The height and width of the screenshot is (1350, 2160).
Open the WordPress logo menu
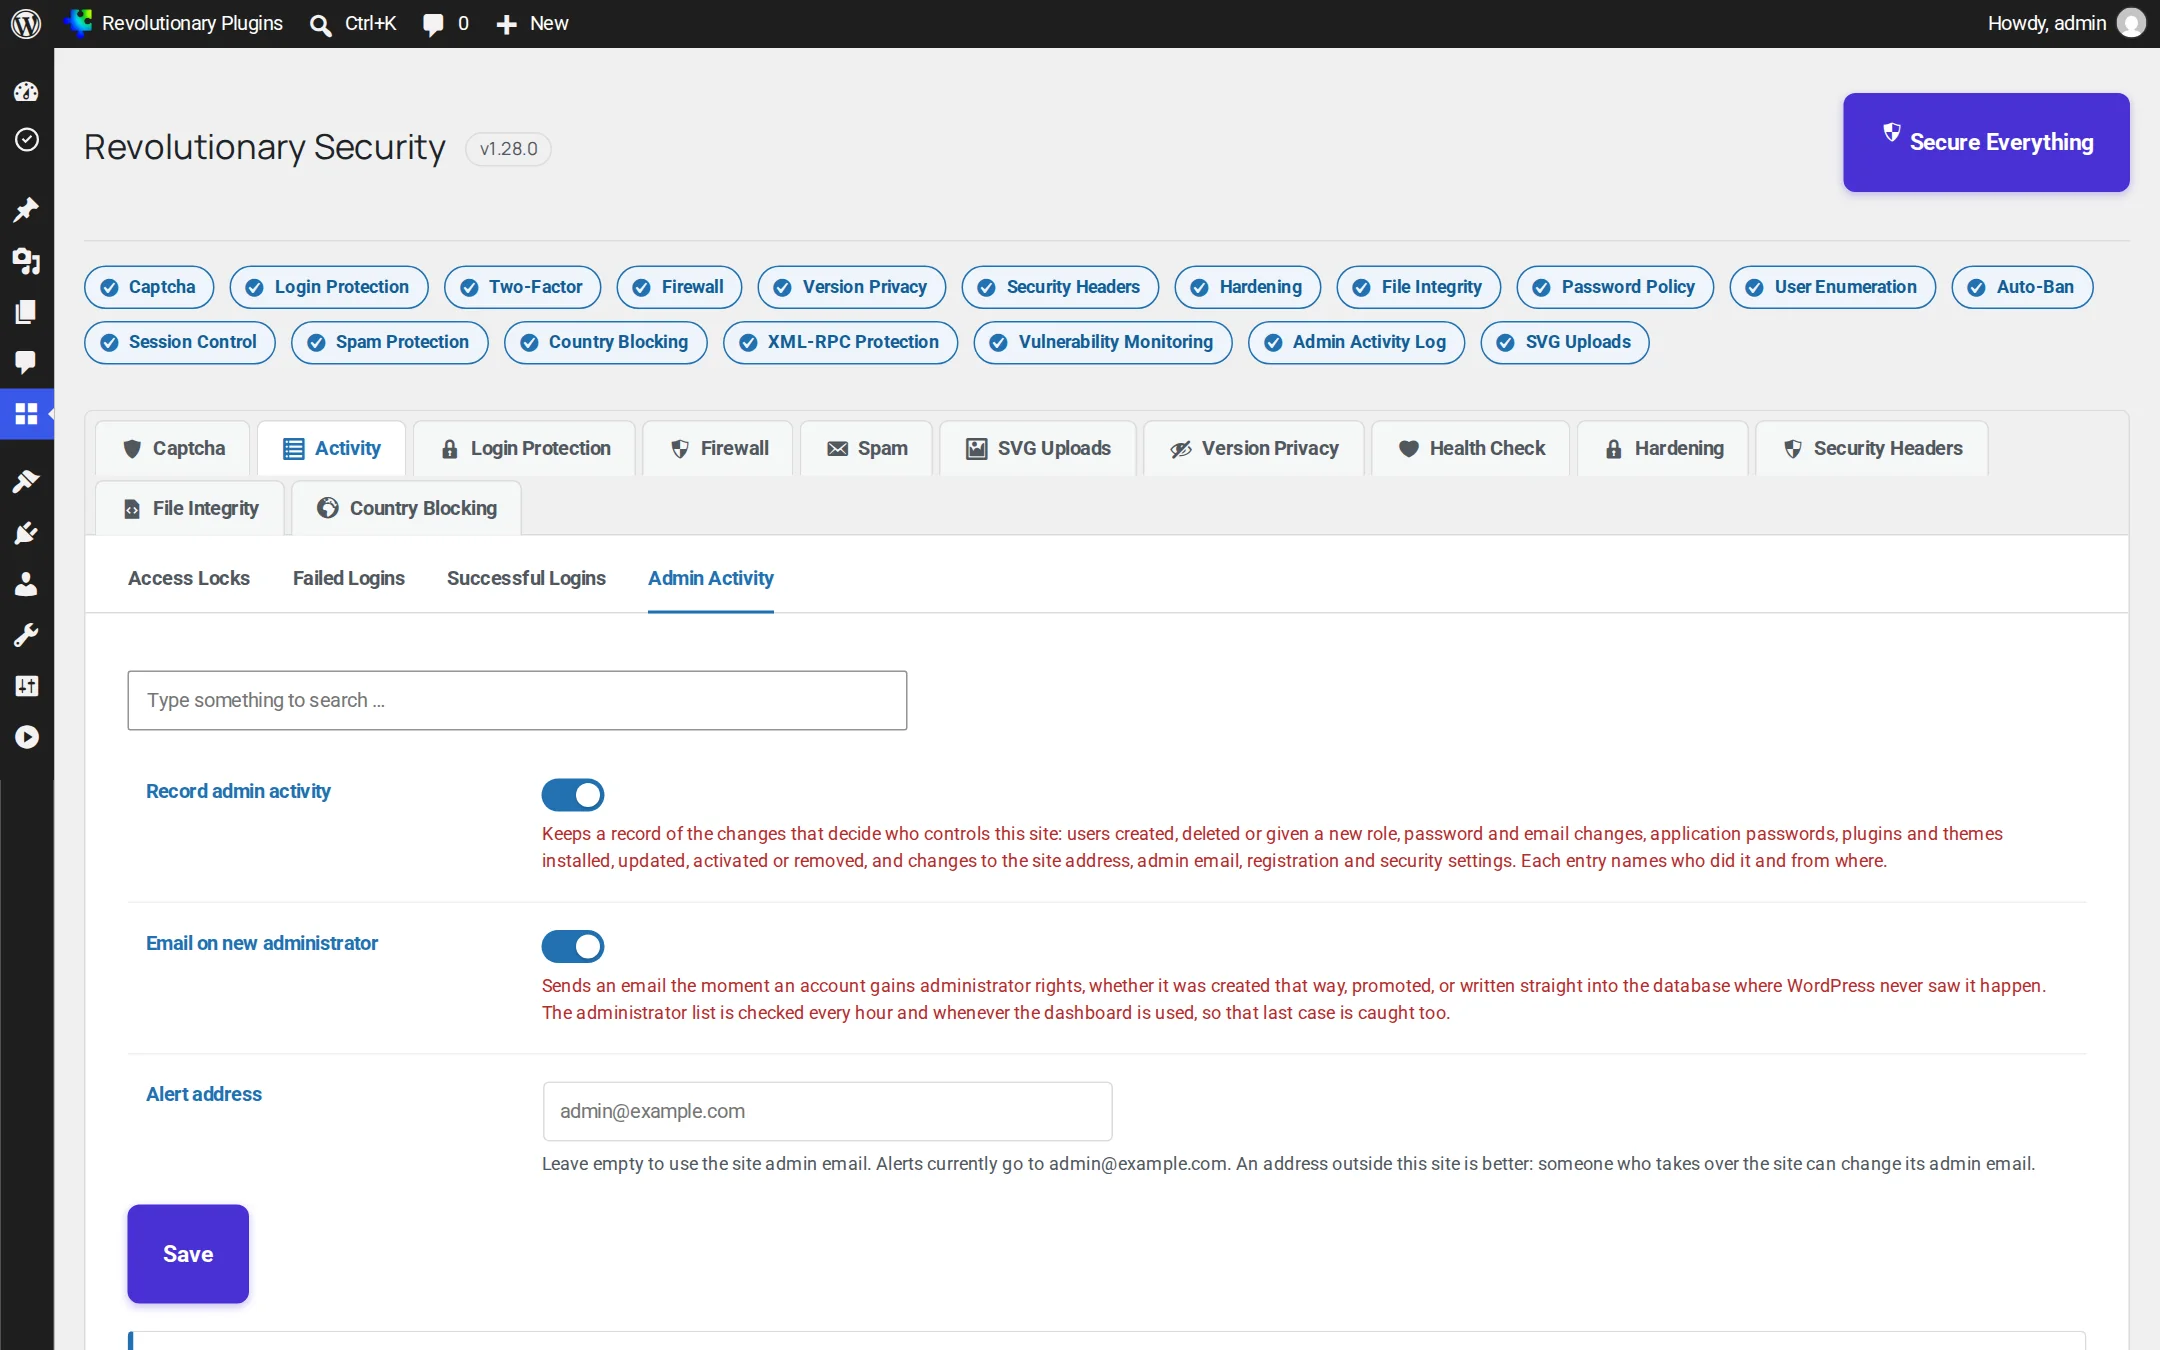pyautogui.click(x=26, y=23)
